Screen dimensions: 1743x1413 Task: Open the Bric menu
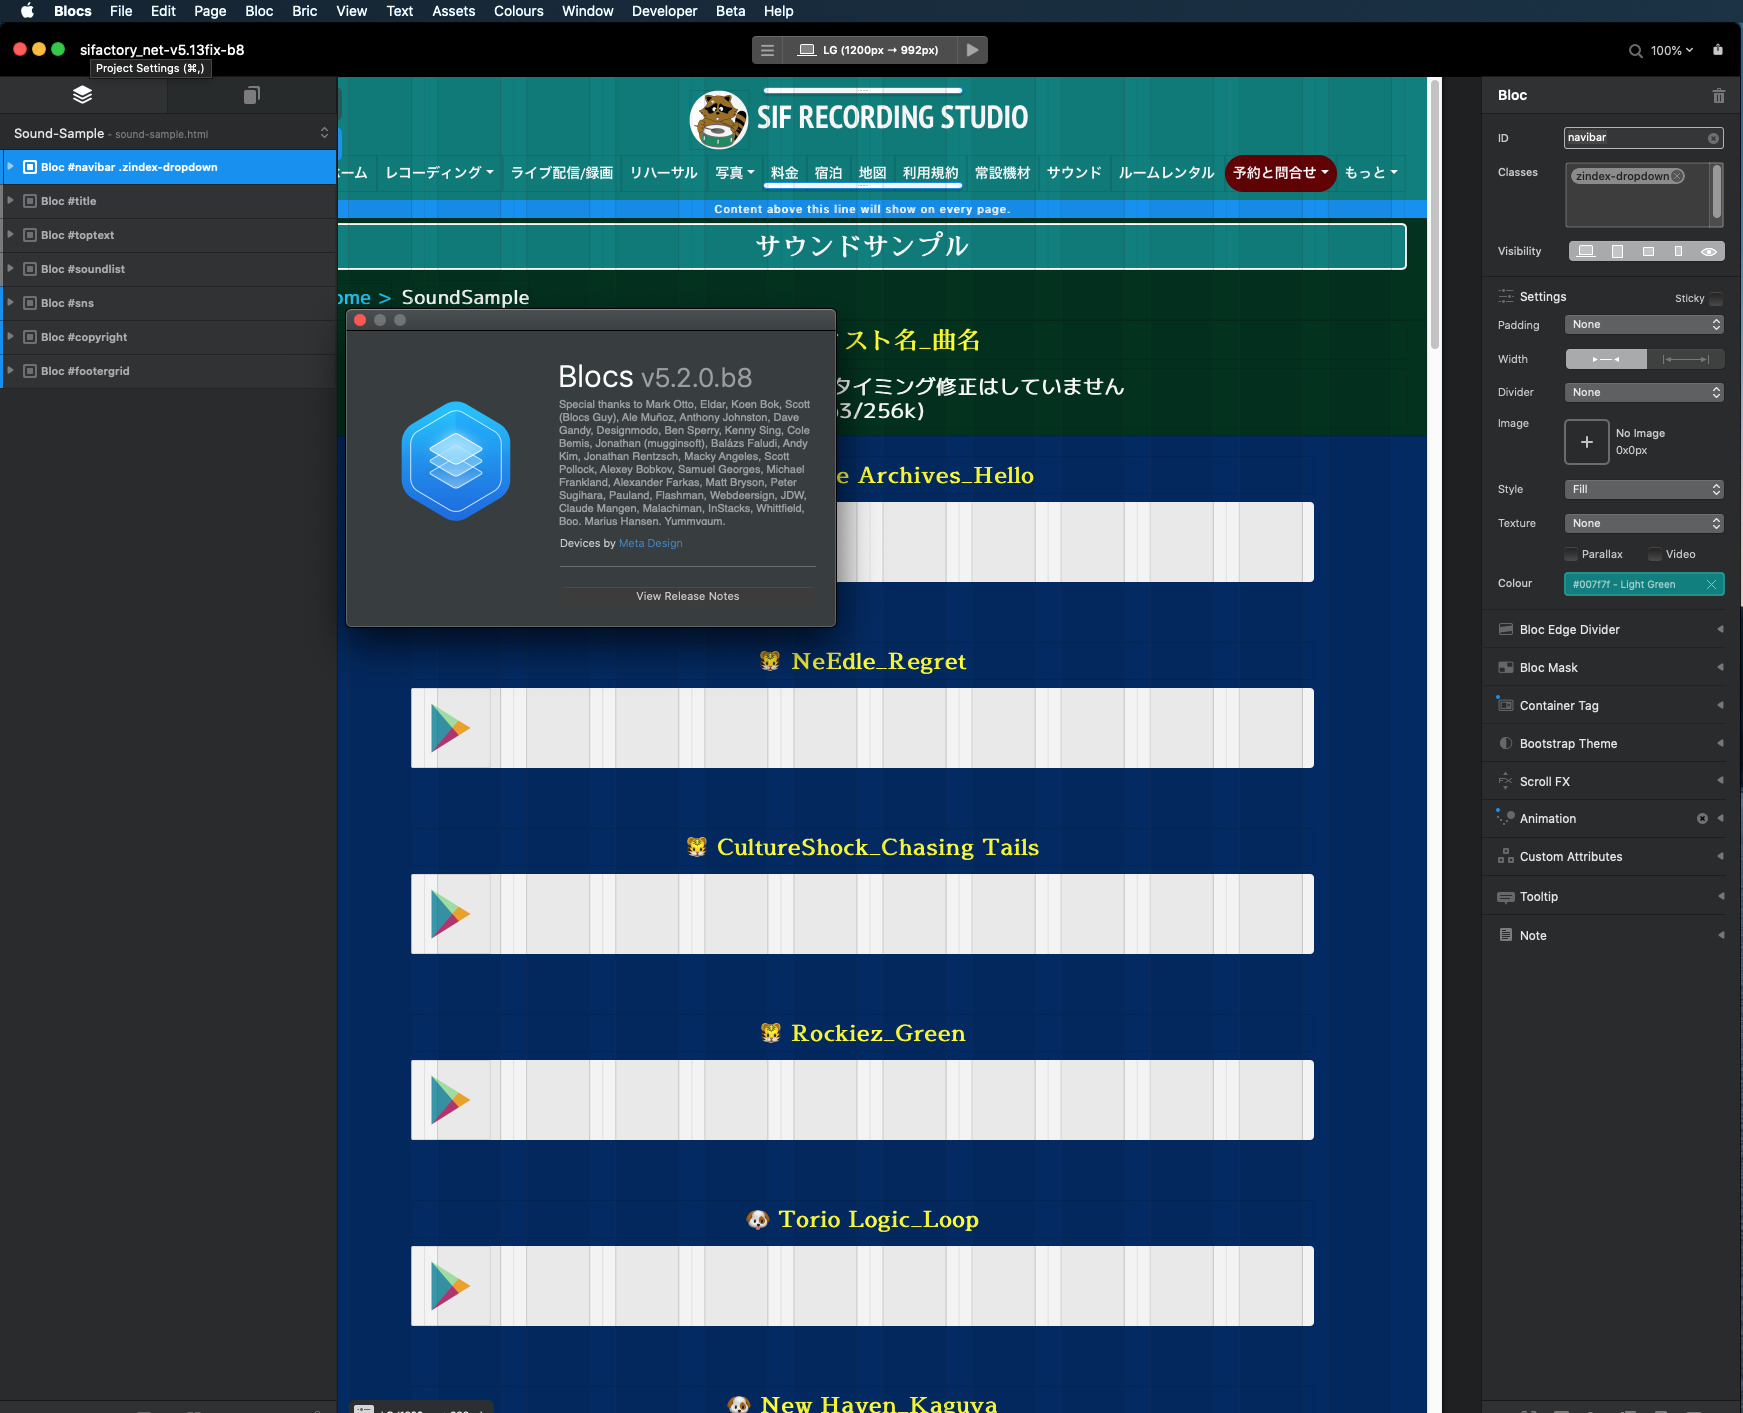pyautogui.click(x=304, y=11)
